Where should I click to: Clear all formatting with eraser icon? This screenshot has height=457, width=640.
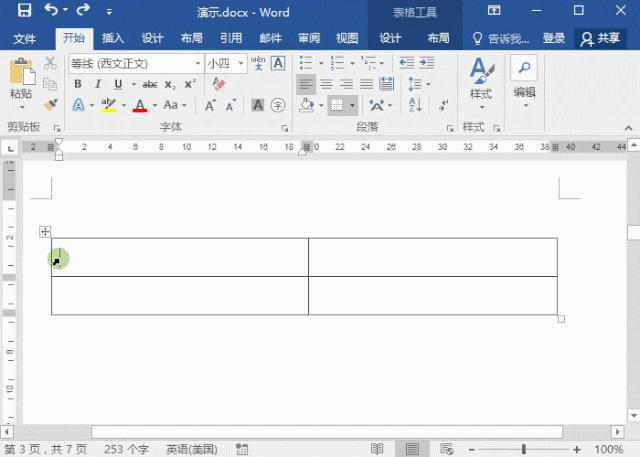coord(218,84)
